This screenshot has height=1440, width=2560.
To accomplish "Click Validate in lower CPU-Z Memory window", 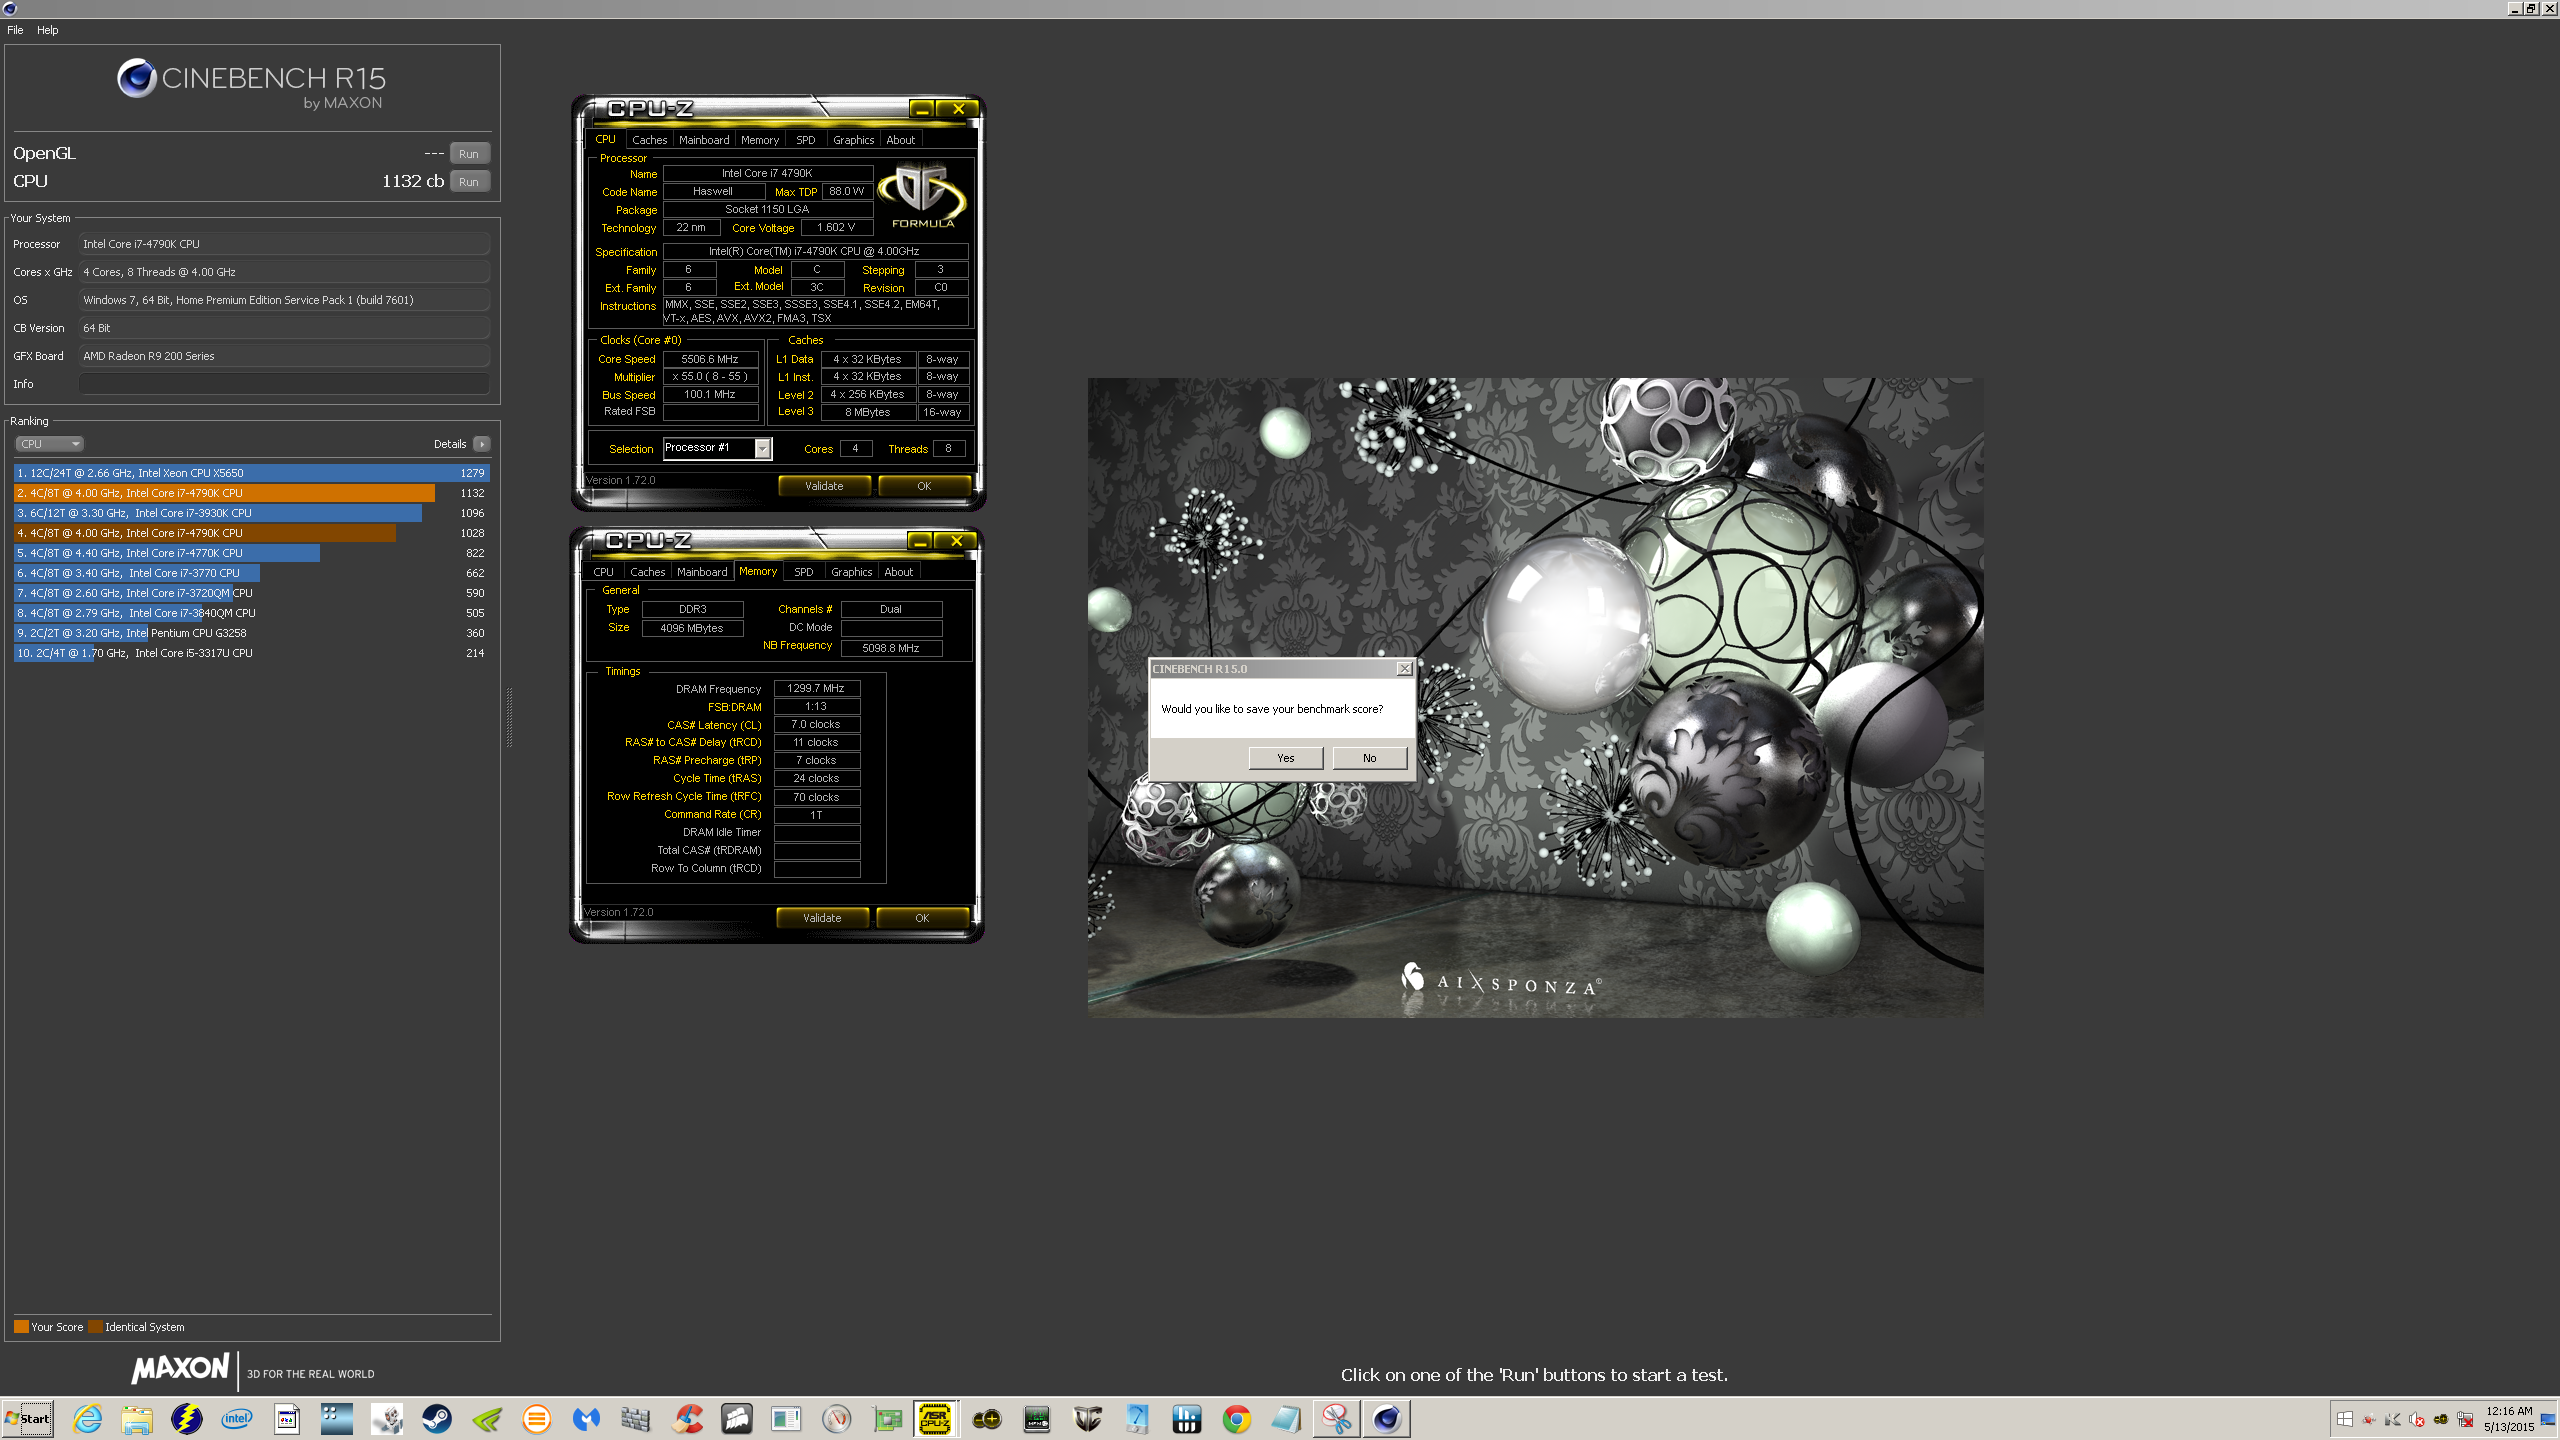I will 822,918.
